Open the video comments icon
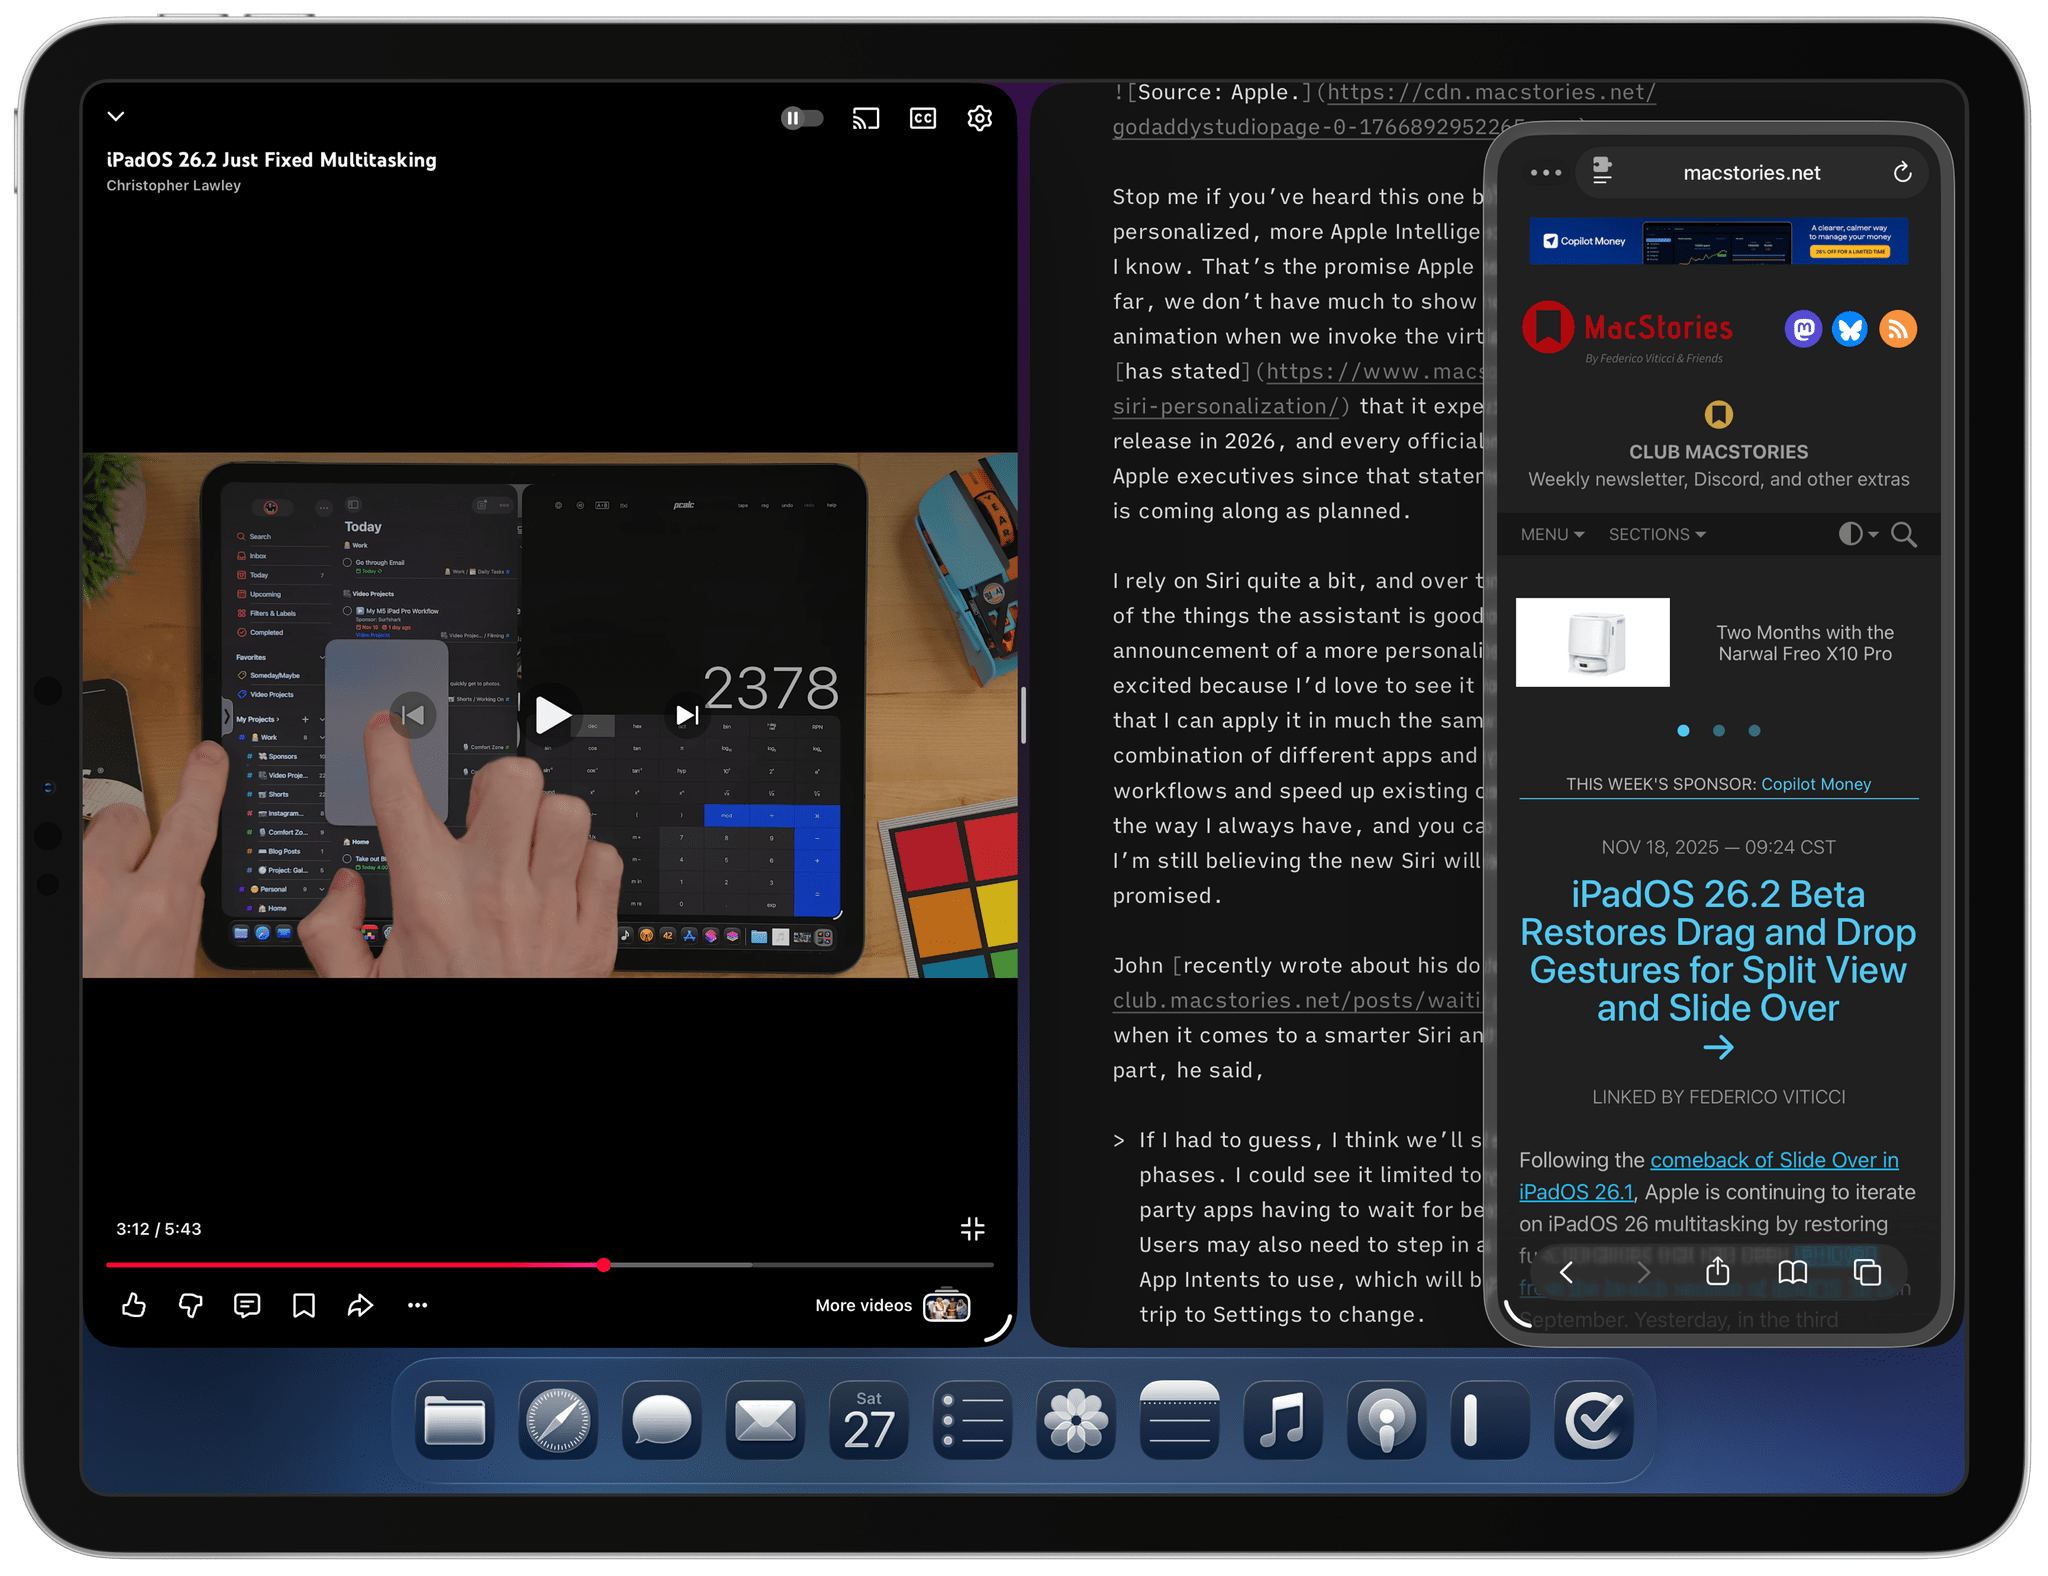The height and width of the screenshot is (1576, 2048). coord(247,1305)
